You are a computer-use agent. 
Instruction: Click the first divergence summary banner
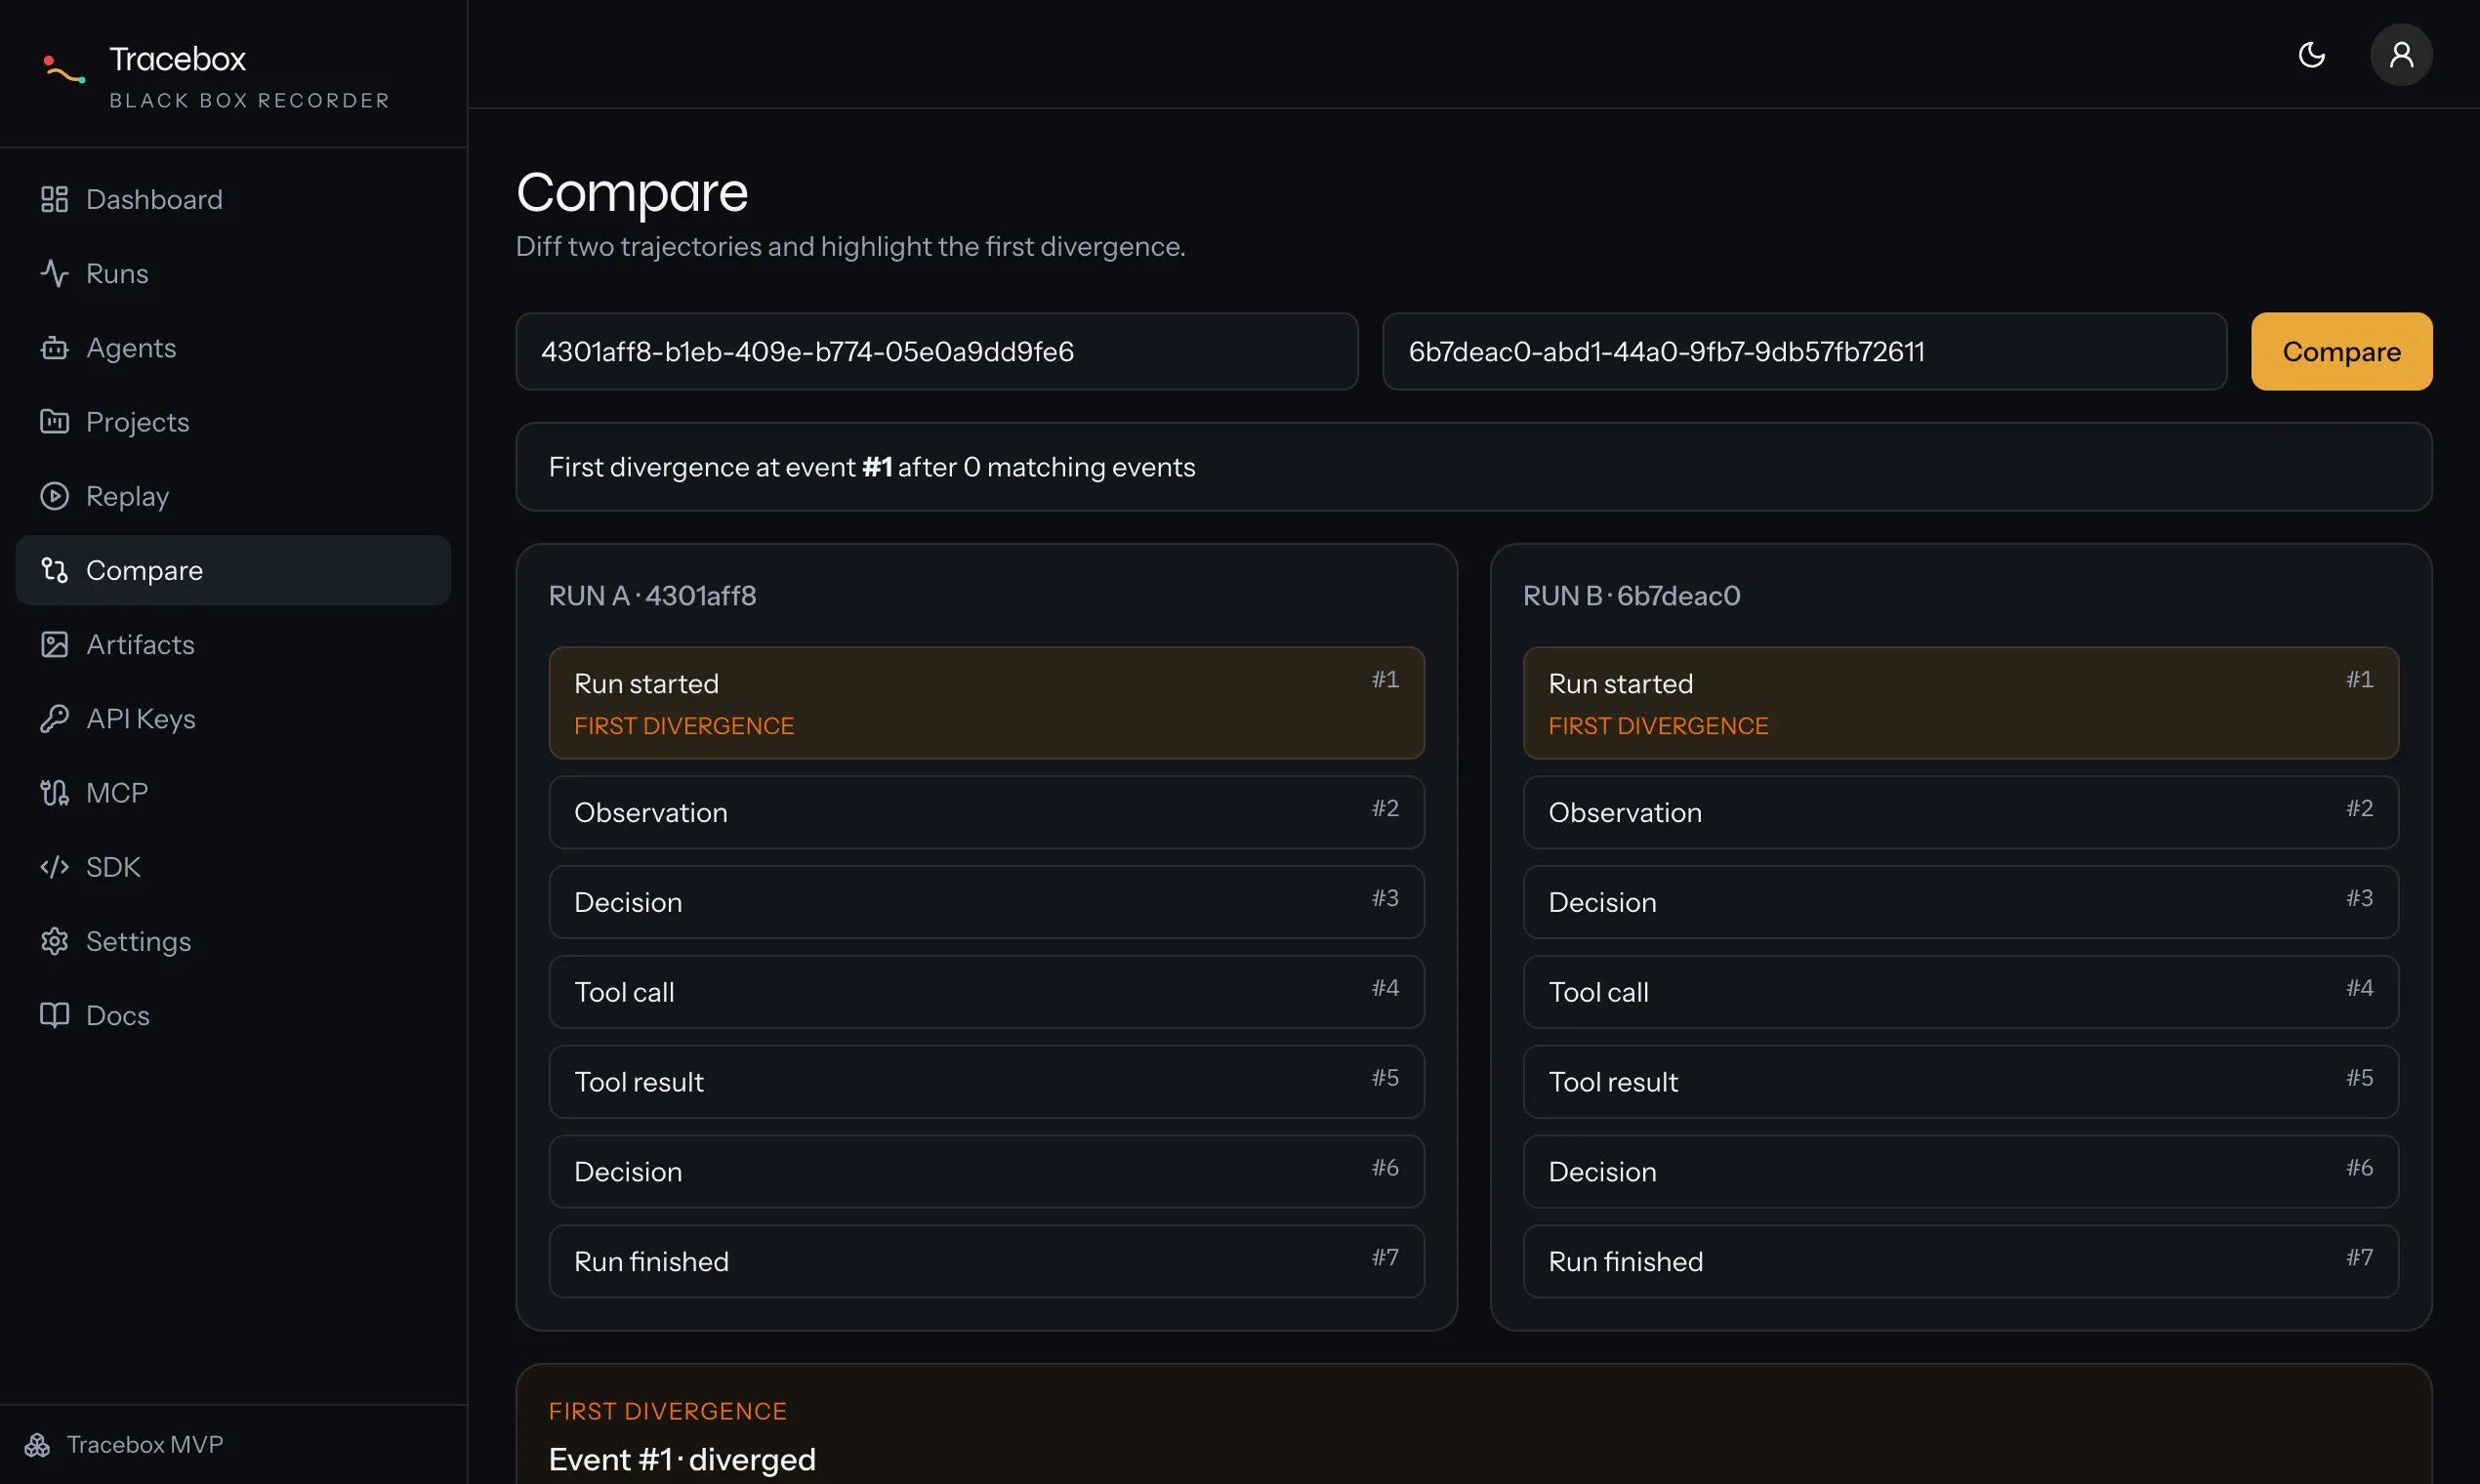(1473, 467)
